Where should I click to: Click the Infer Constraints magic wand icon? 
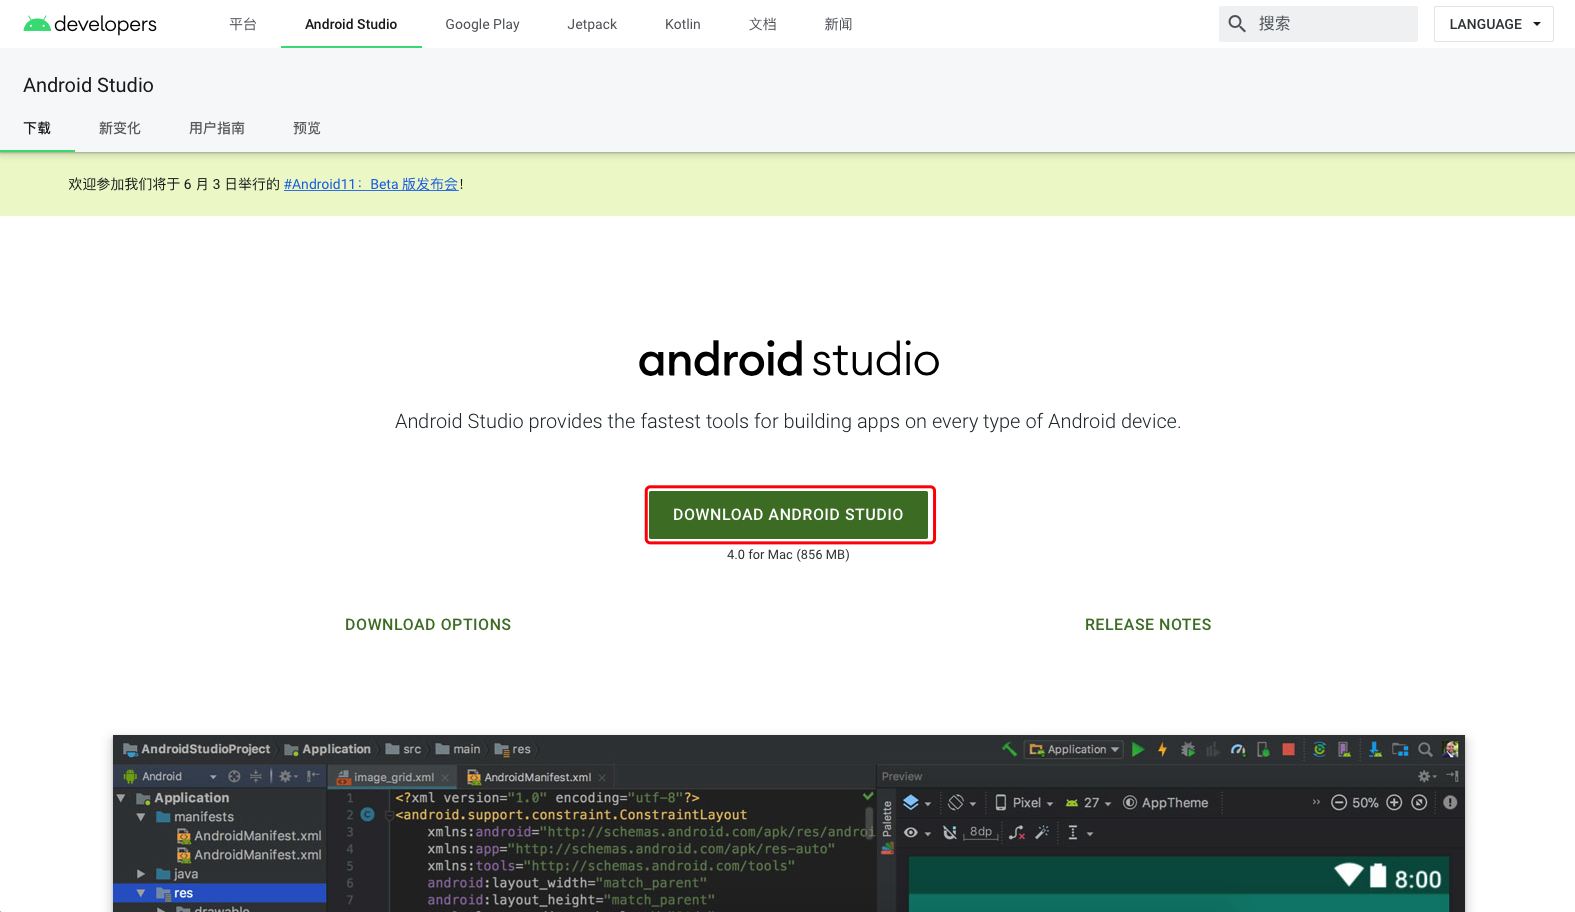point(1042,832)
